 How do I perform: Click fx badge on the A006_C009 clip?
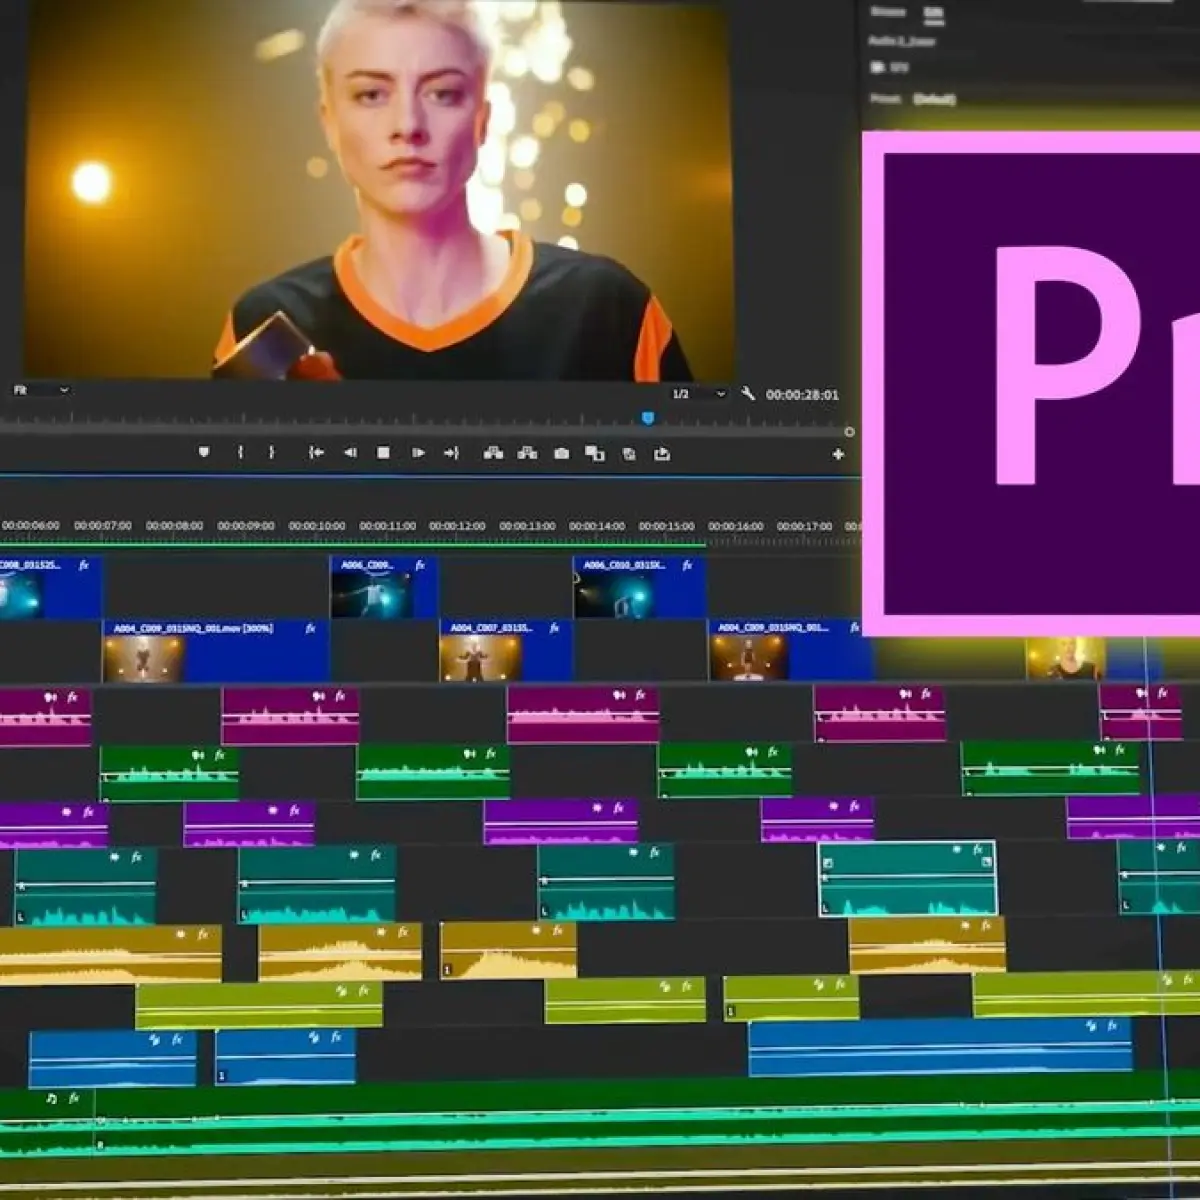click(420, 565)
